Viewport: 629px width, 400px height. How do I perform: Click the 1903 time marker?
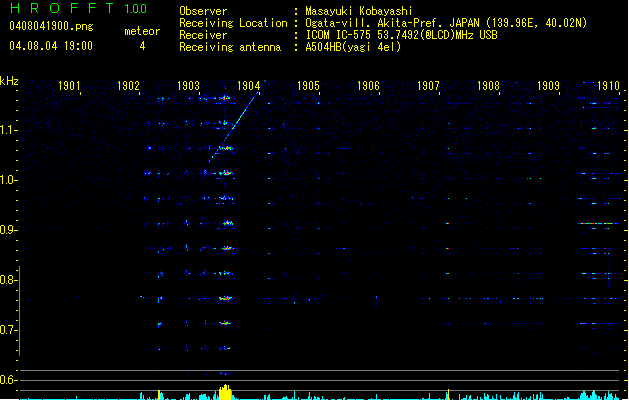coord(188,86)
